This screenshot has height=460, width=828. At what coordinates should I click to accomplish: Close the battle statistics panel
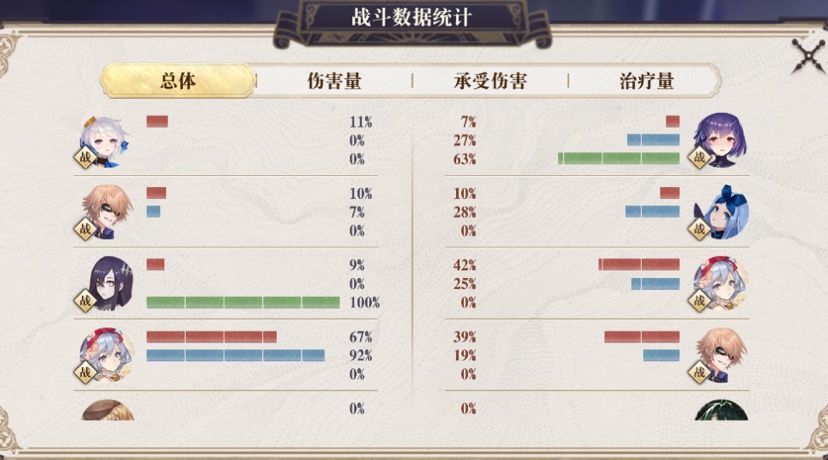[x=807, y=56]
